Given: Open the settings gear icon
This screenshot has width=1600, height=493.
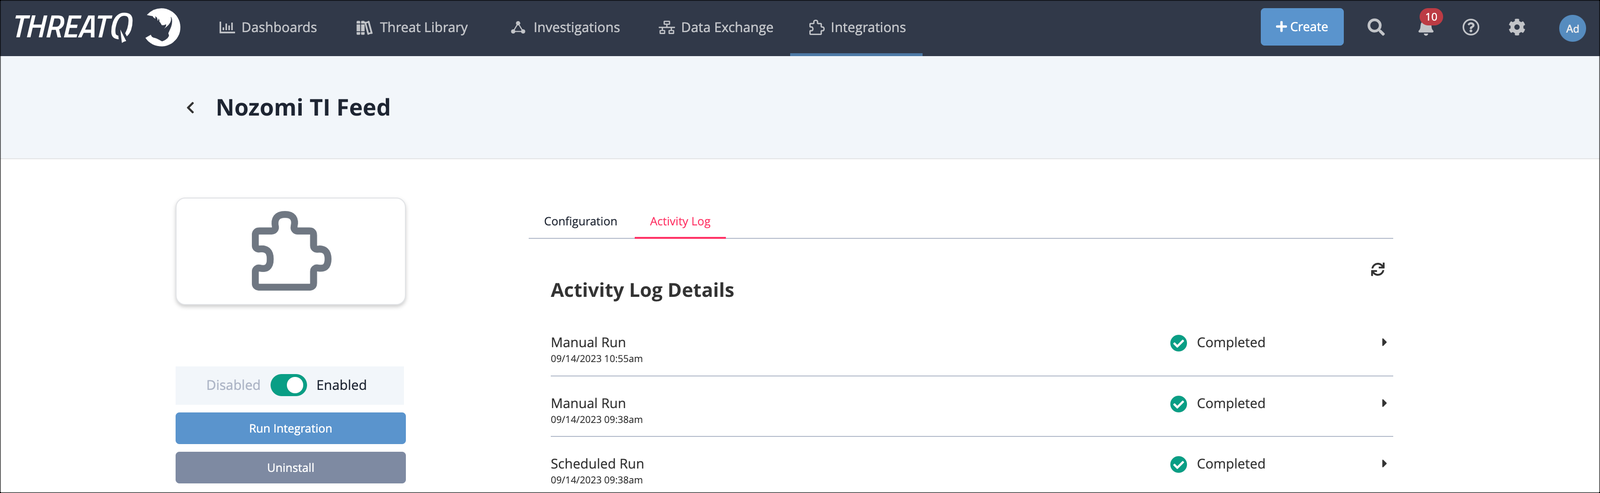Looking at the screenshot, I should [x=1517, y=27].
